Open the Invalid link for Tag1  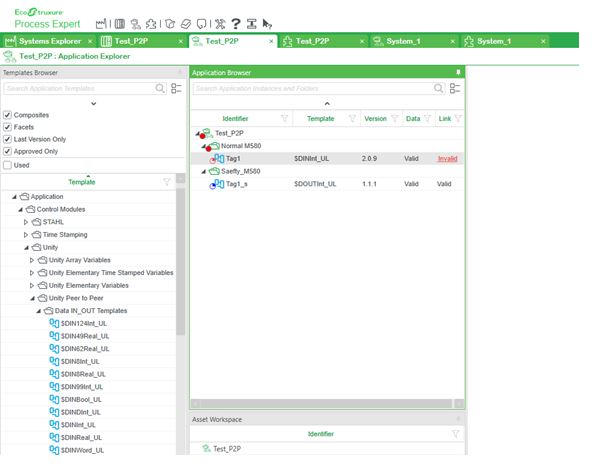[447, 159]
